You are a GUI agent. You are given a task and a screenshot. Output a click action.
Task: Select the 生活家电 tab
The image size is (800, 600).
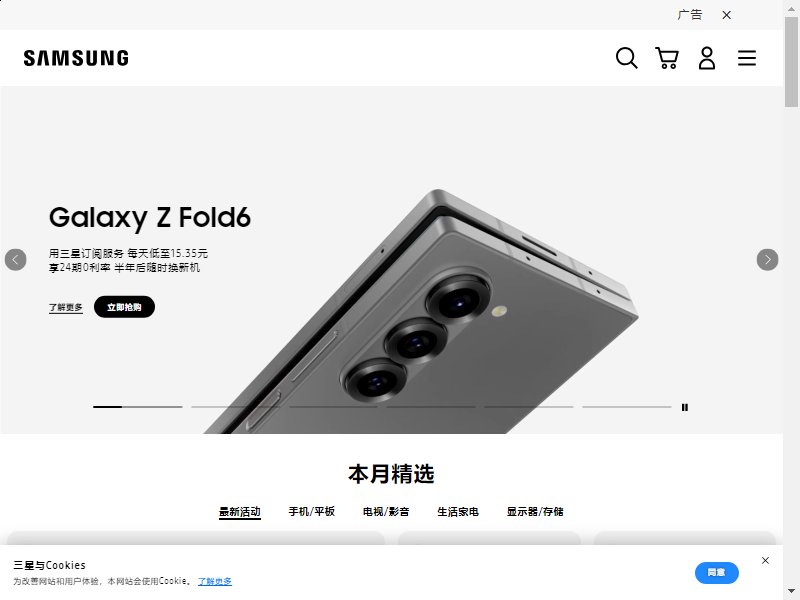pos(458,511)
